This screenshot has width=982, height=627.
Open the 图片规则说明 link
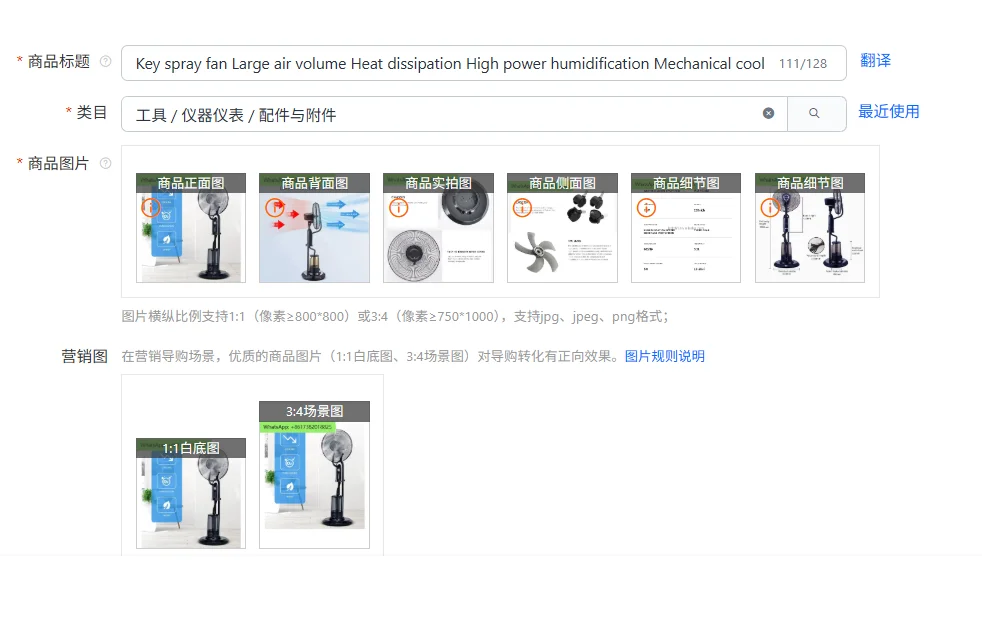tap(665, 356)
